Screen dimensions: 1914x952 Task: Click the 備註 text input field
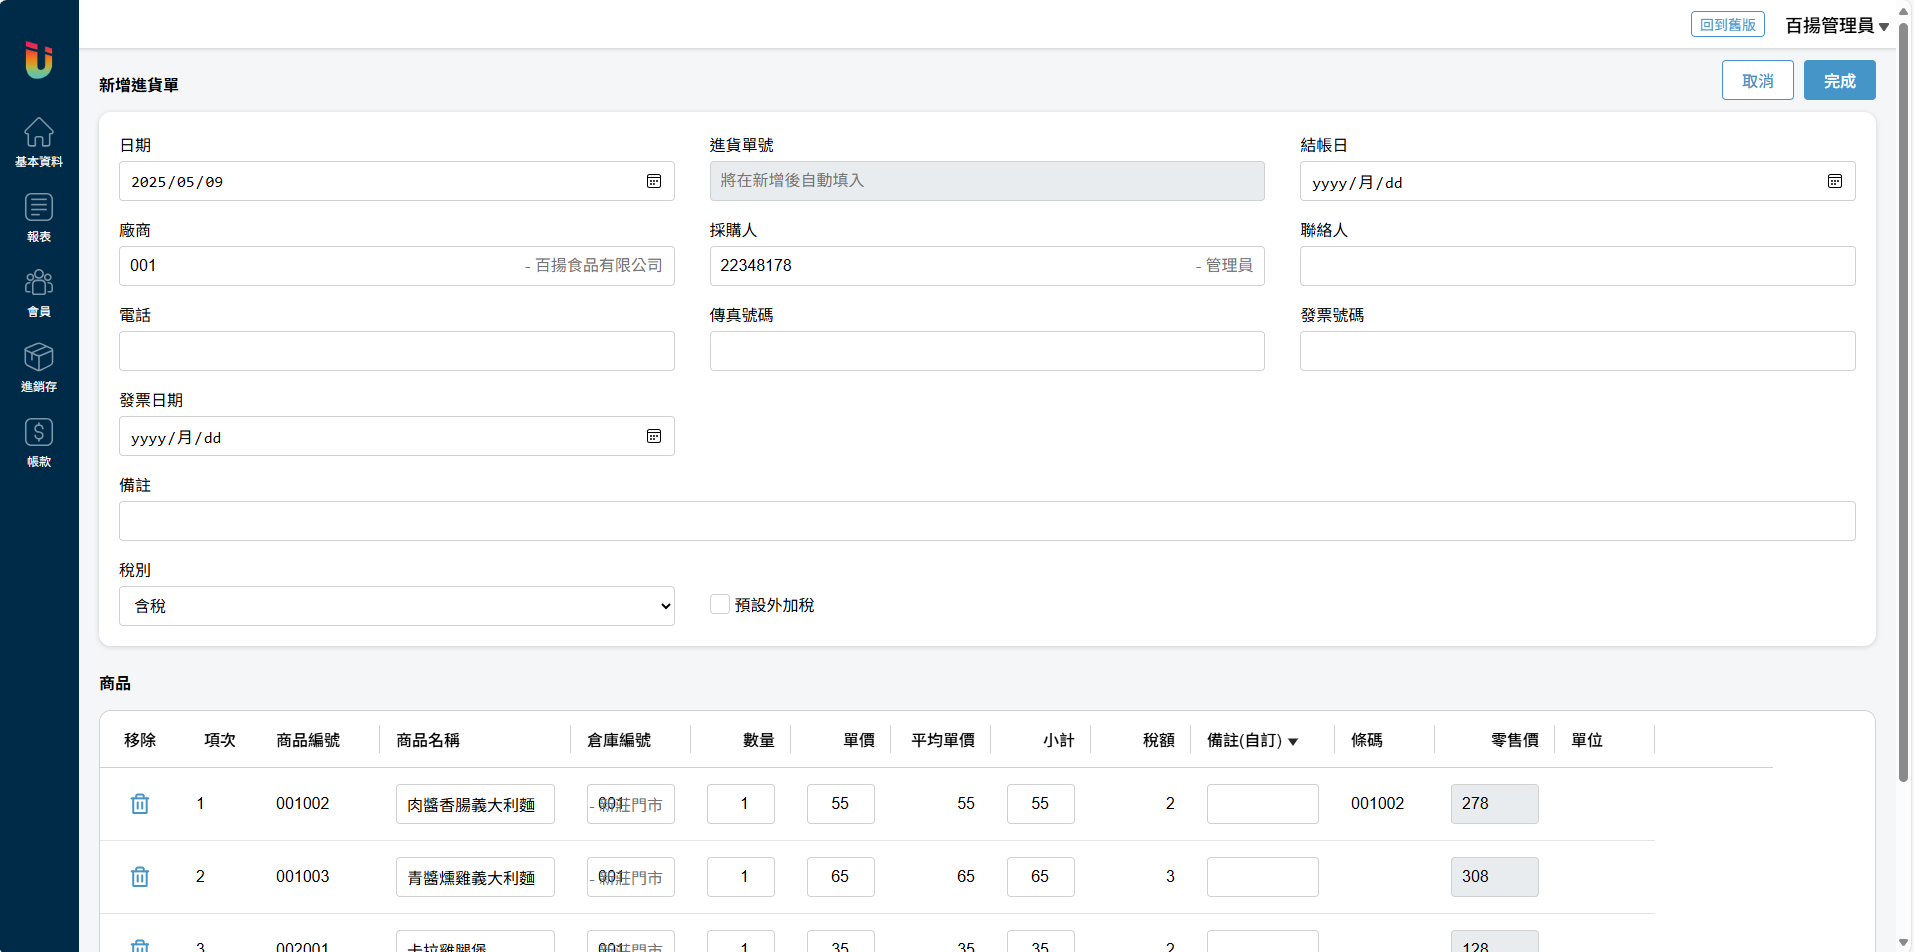pos(986,521)
